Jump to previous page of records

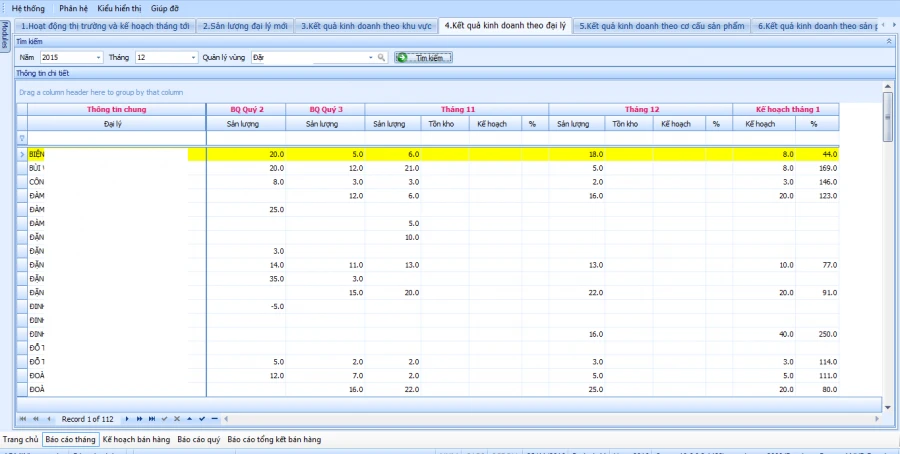point(36,419)
